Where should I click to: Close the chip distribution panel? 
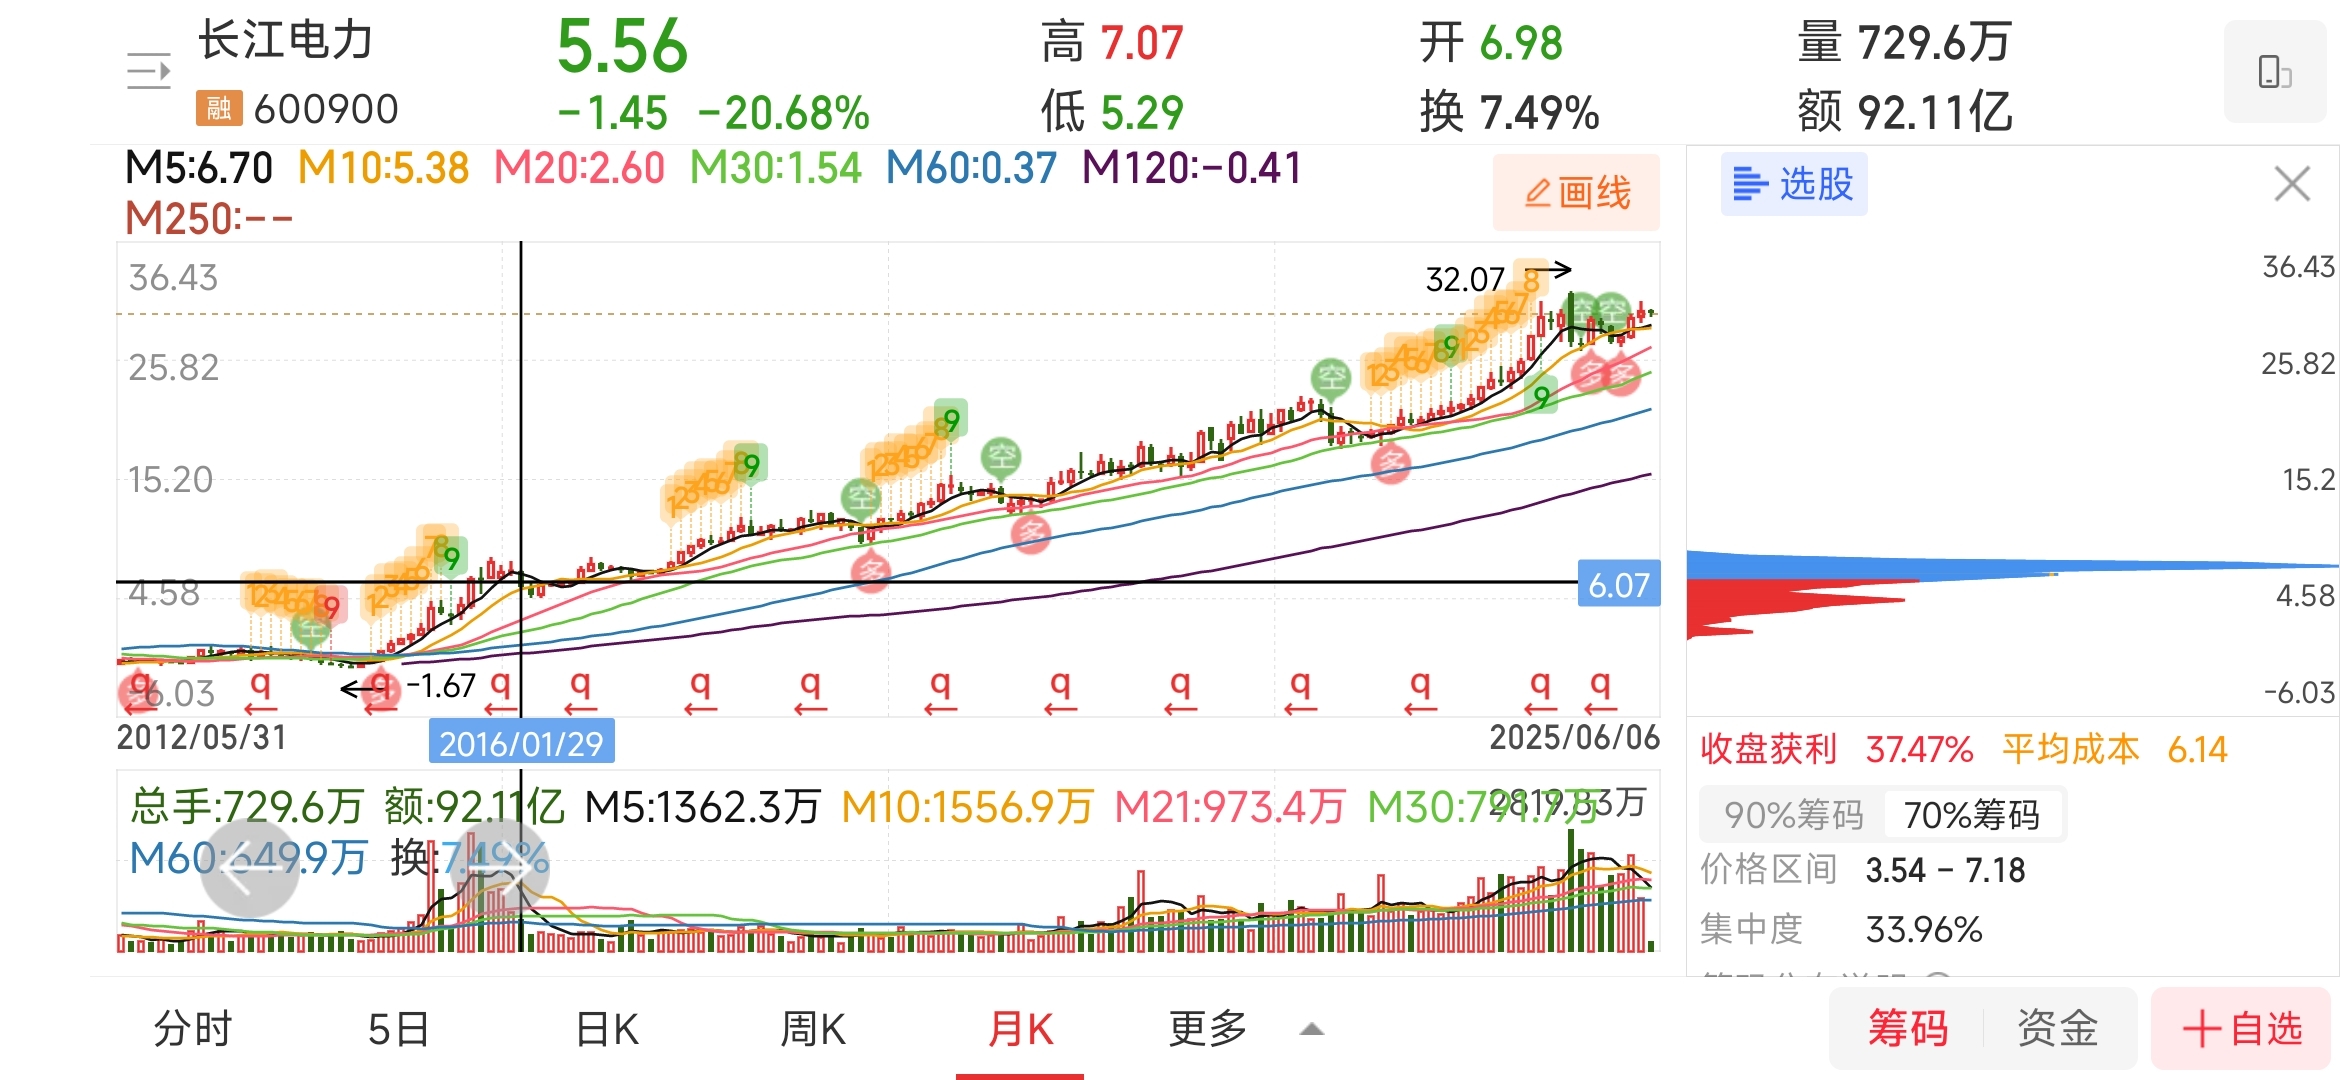pos(2291,184)
